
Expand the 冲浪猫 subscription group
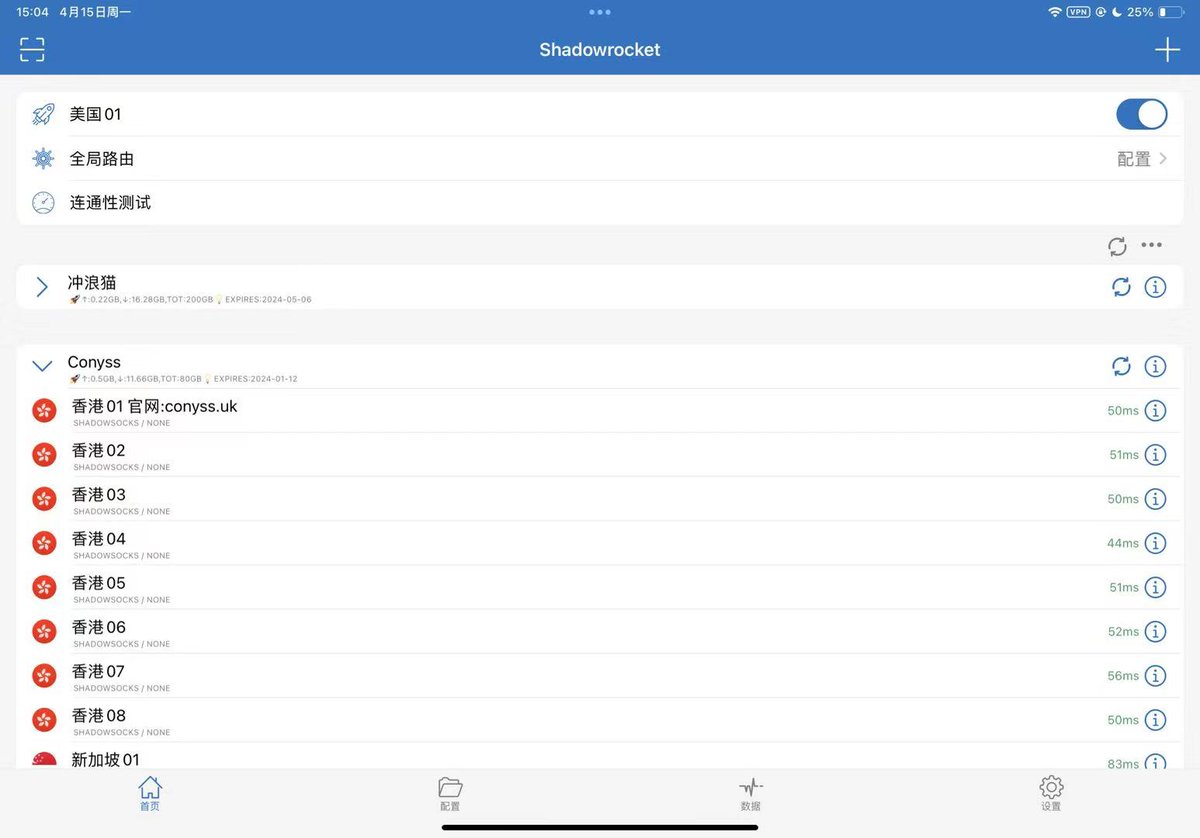(42, 287)
